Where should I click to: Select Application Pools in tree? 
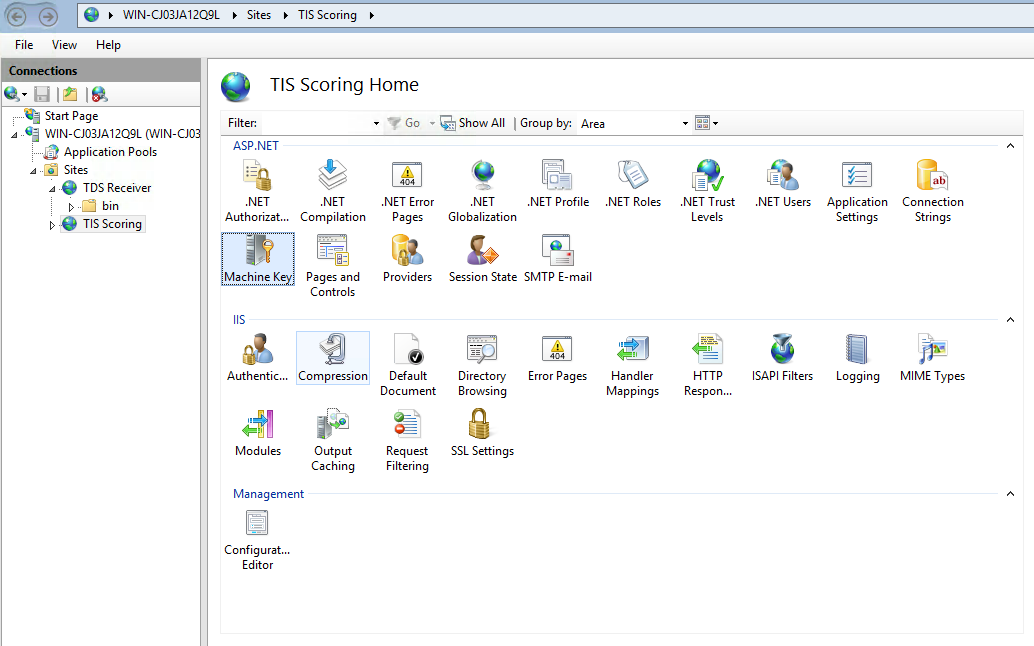[x=110, y=152]
